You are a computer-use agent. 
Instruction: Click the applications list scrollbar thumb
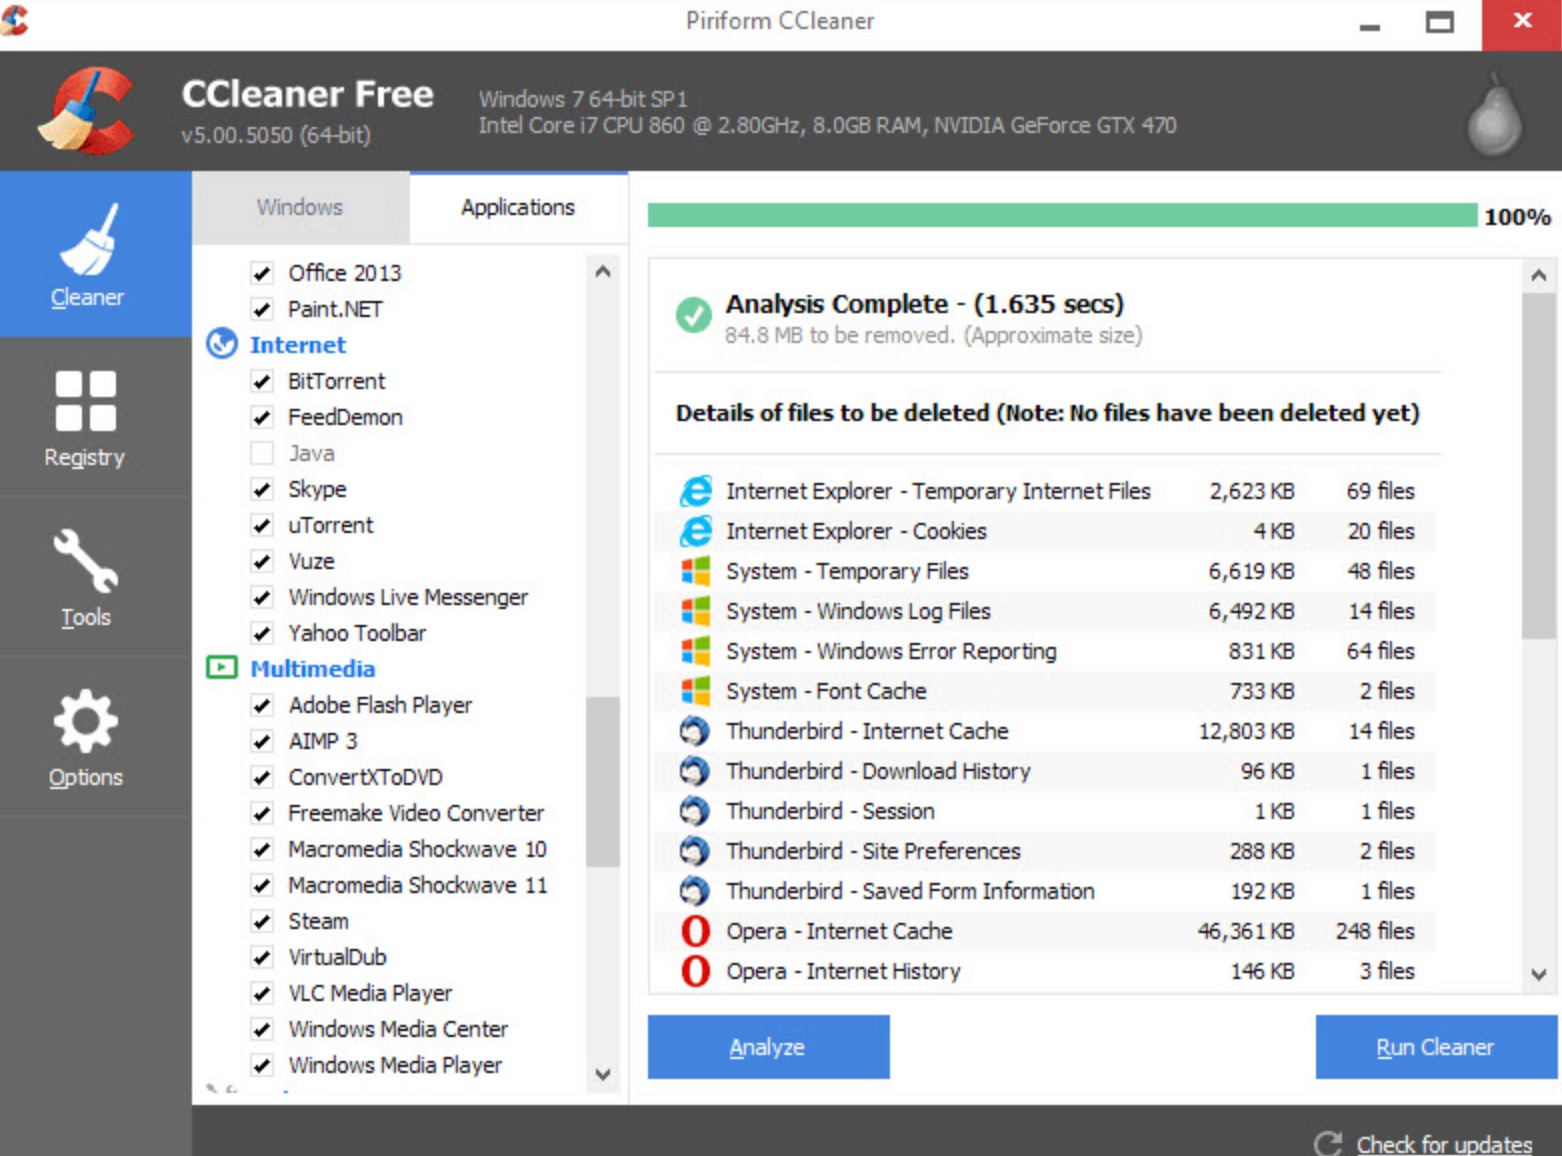602,781
